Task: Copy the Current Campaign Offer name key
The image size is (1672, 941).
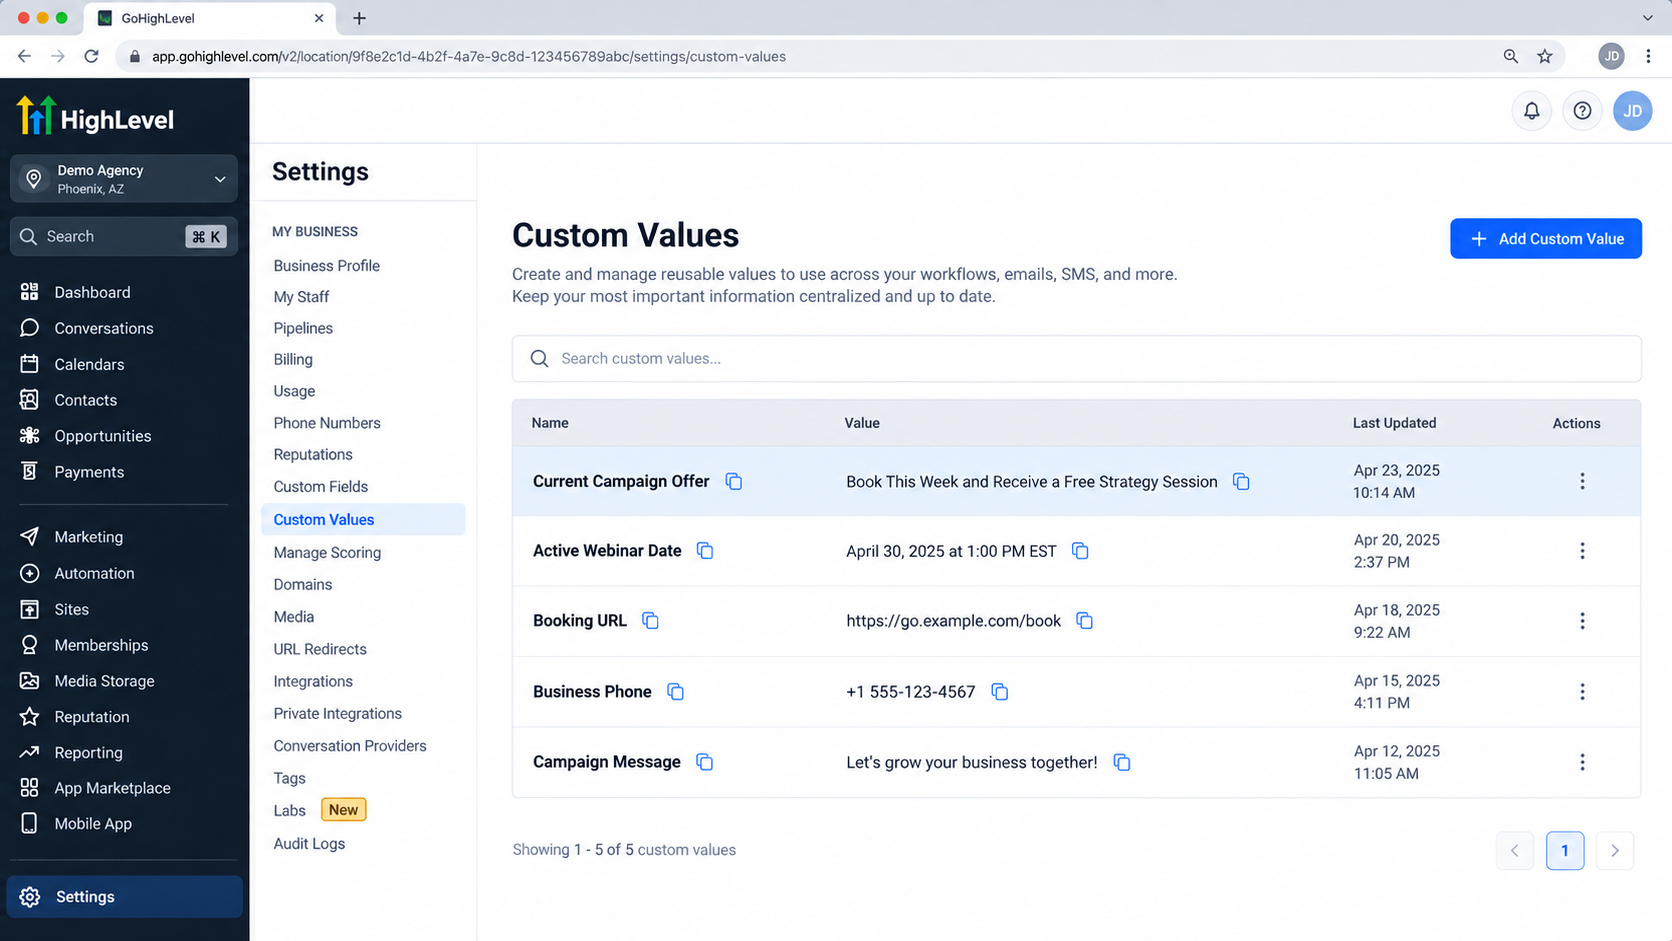Action: [734, 482]
